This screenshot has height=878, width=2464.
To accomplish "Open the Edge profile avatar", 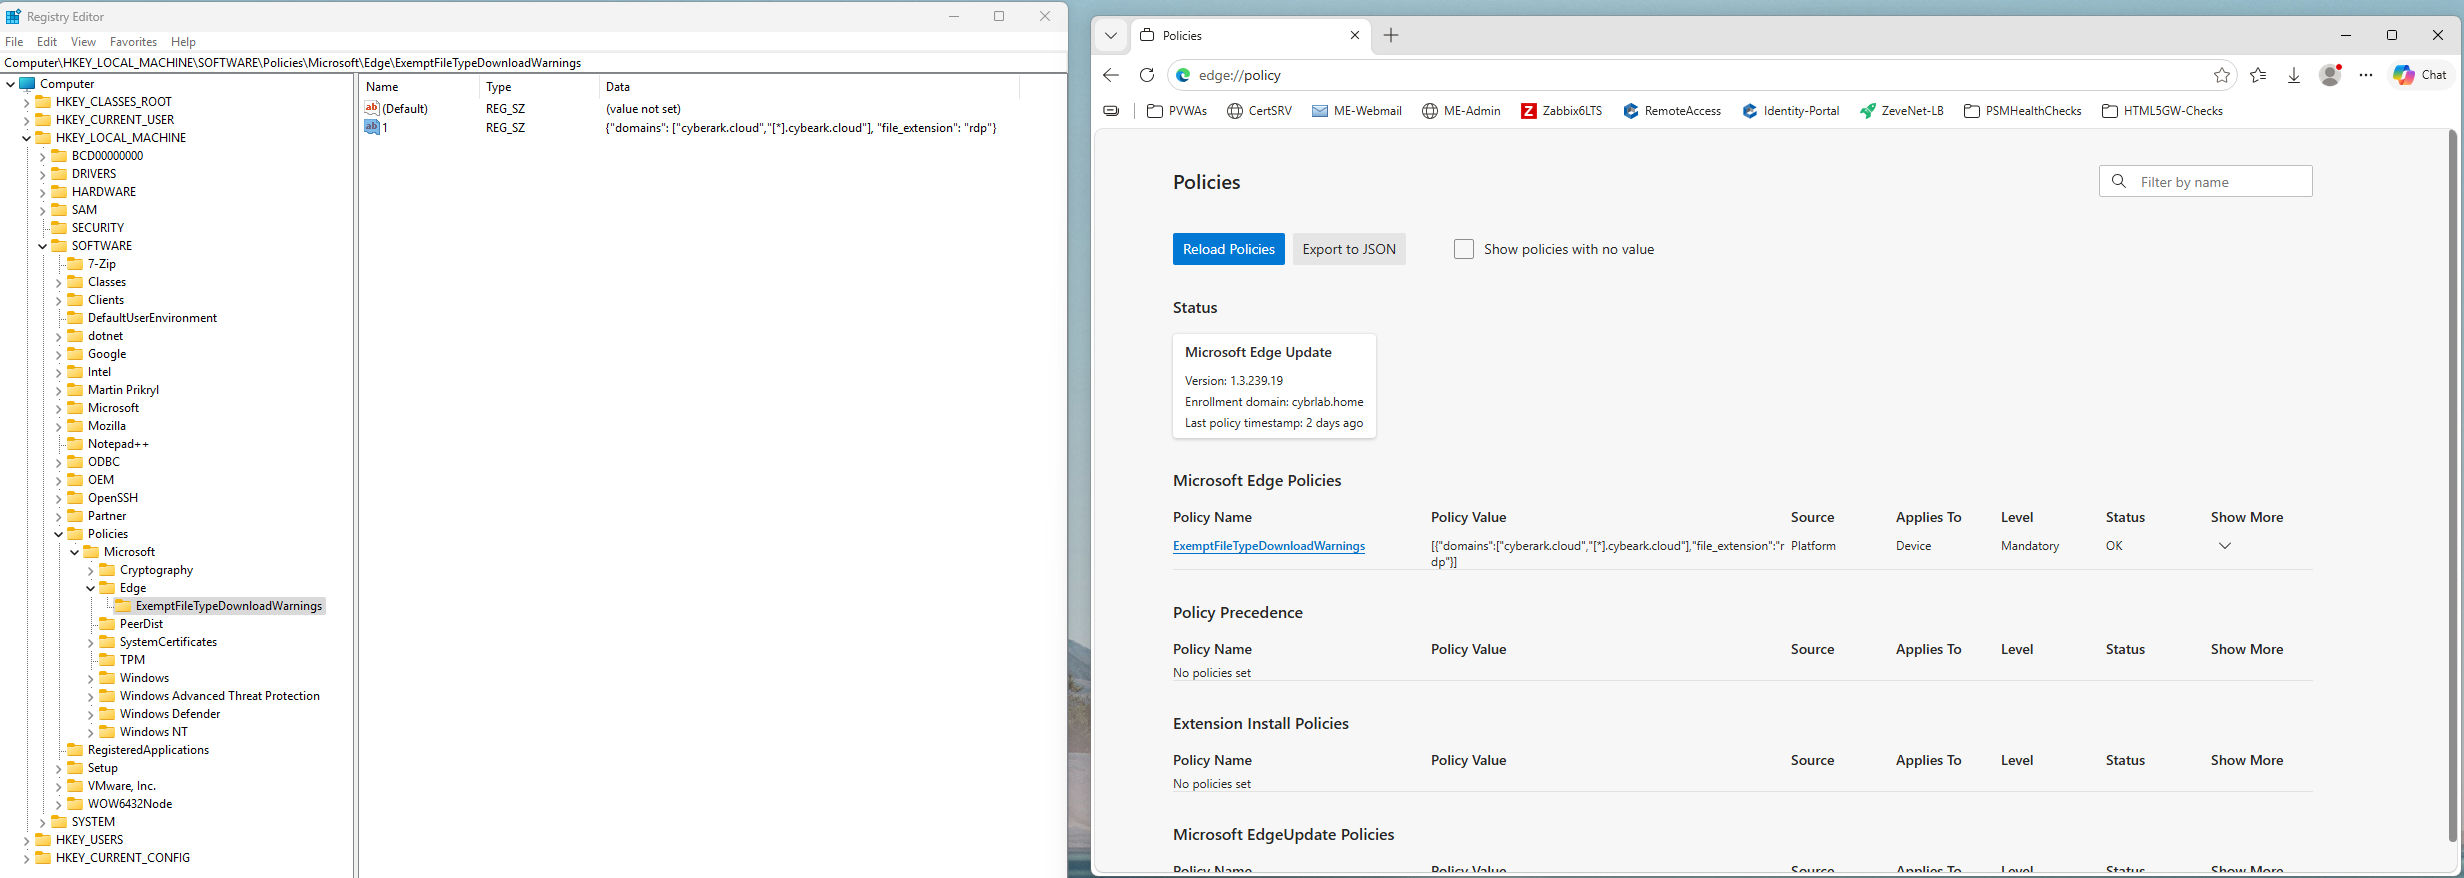I will pyautogui.click(x=2330, y=75).
